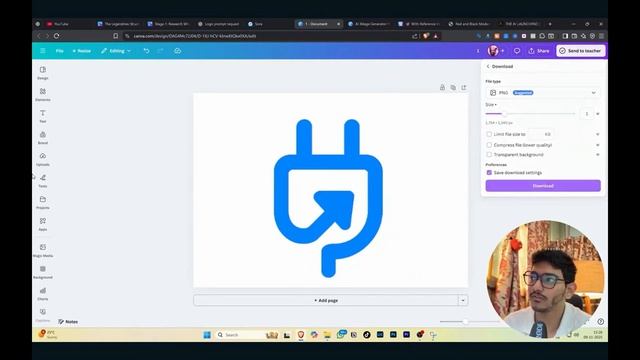The height and width of the screenshot is (360, 640).
Task: Click the premium marker on the Compress file row
Action: [x=598, y=145]
